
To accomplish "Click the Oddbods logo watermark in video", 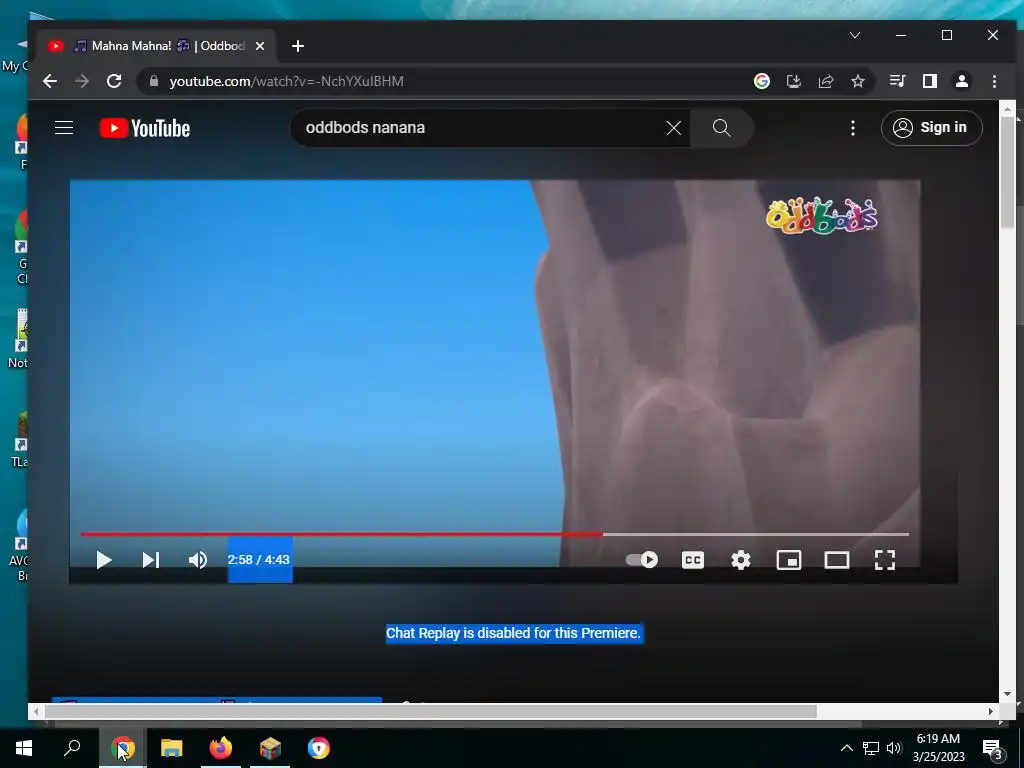I will (821, 216).
